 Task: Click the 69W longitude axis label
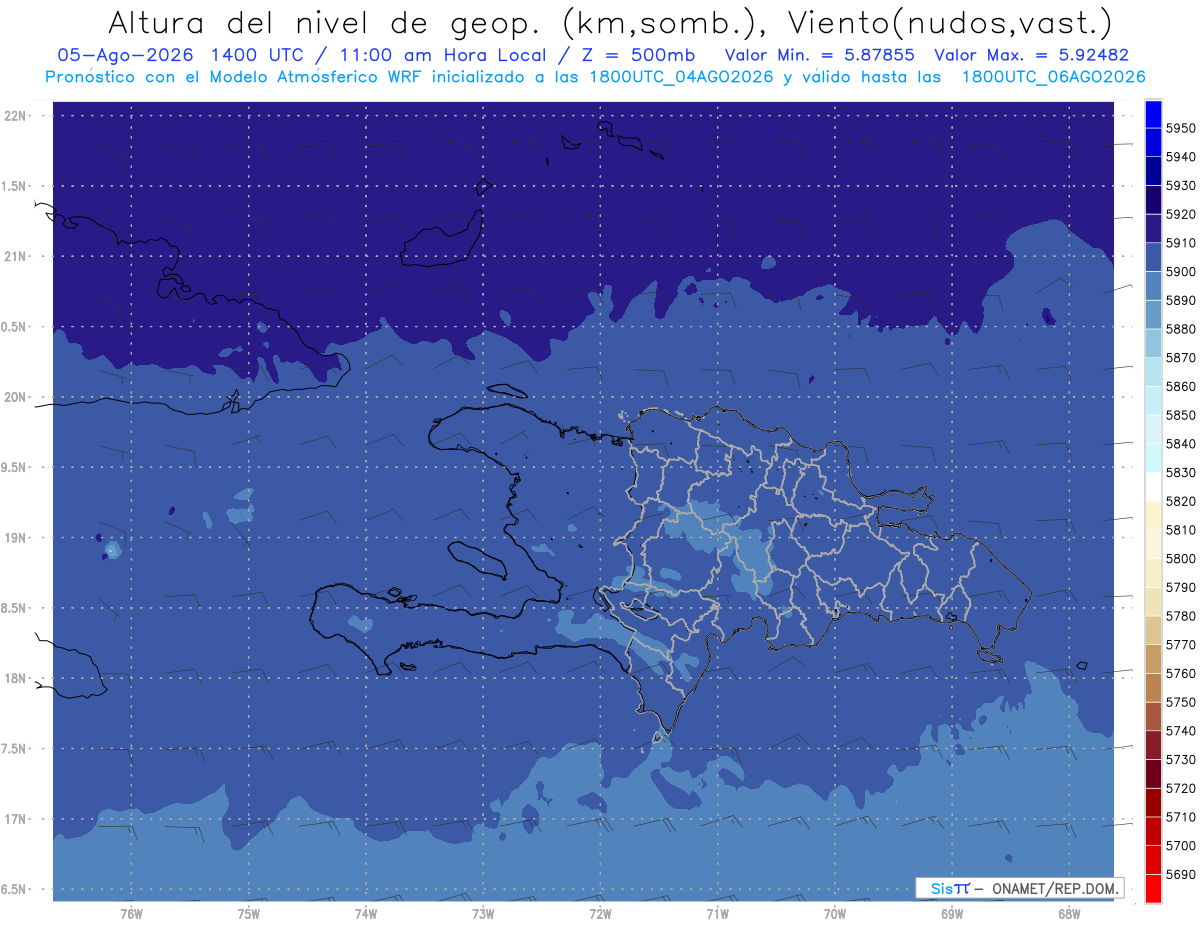[952, 913]
